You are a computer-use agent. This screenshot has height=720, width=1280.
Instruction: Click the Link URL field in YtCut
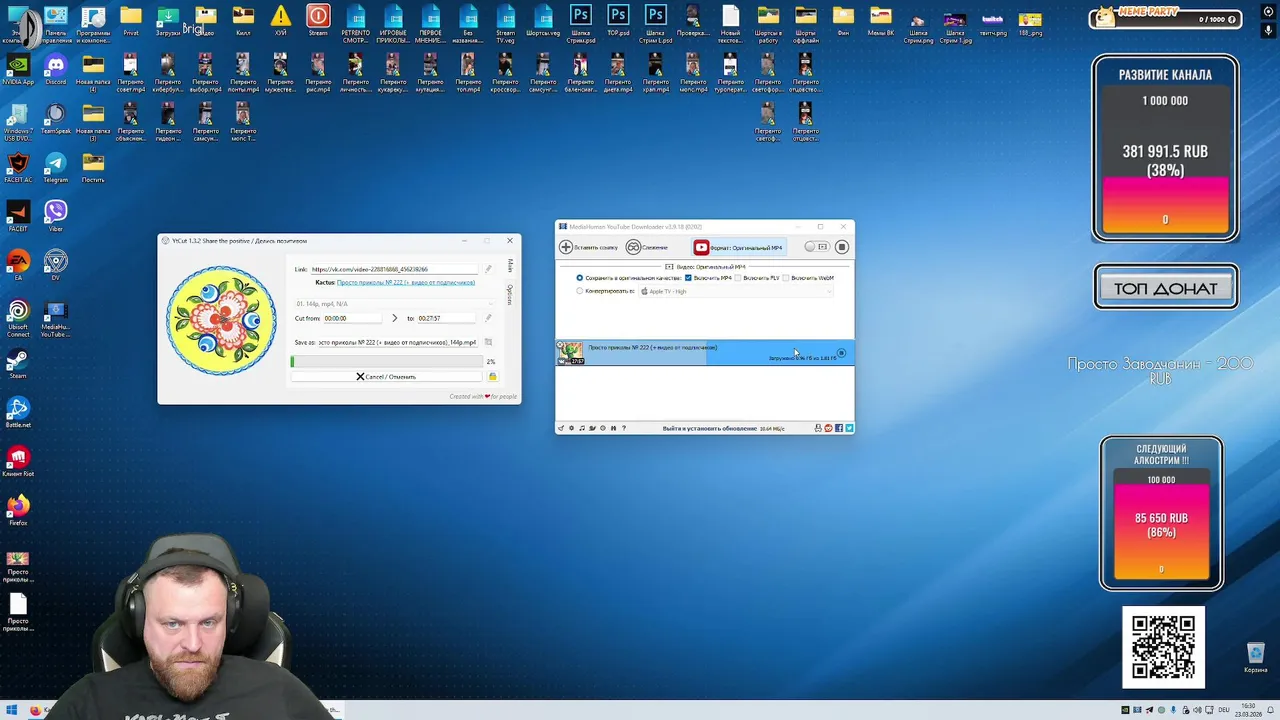[x=394, y=269]
